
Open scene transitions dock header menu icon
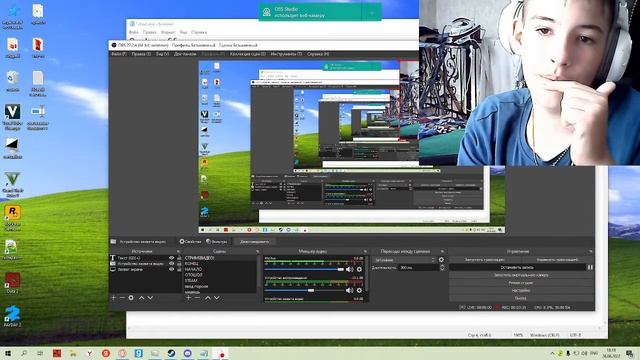442,251
